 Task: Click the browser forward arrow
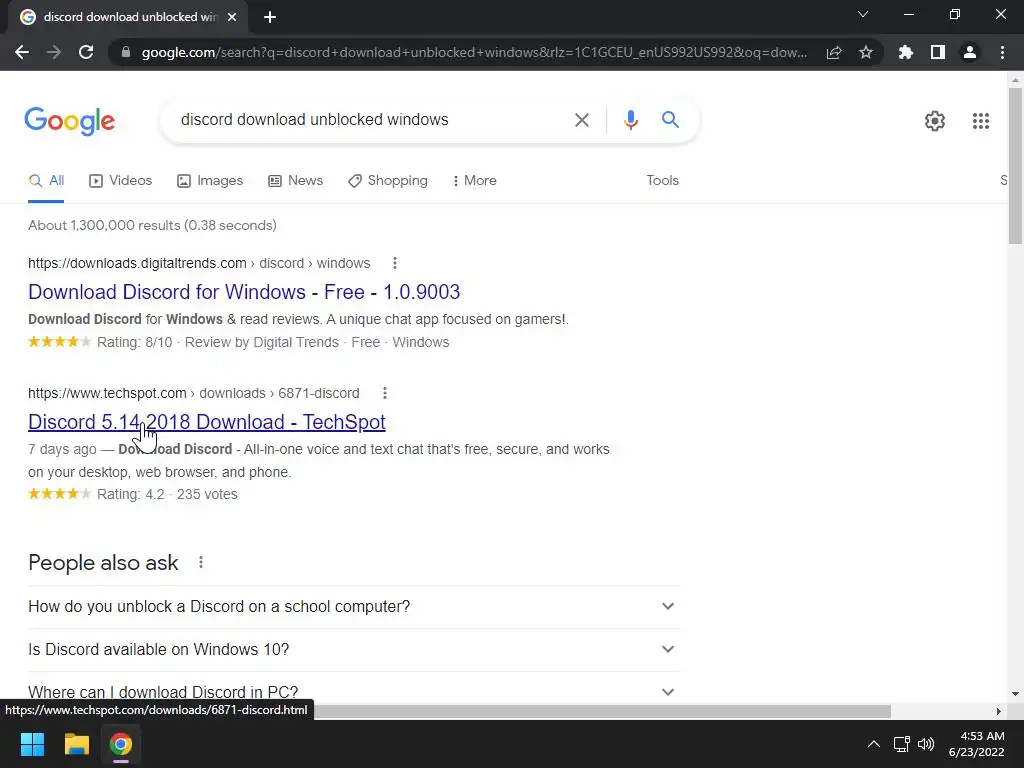pyautogui.click(x=54, y=52)
